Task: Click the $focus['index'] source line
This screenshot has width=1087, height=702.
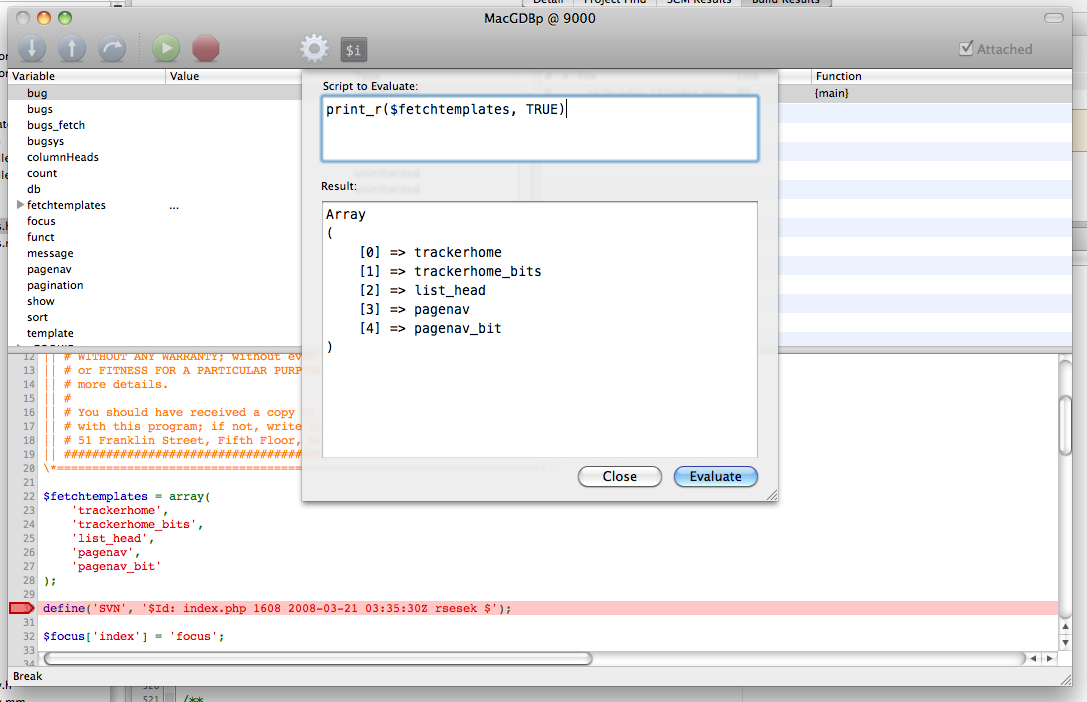Action: coord(134,636)
